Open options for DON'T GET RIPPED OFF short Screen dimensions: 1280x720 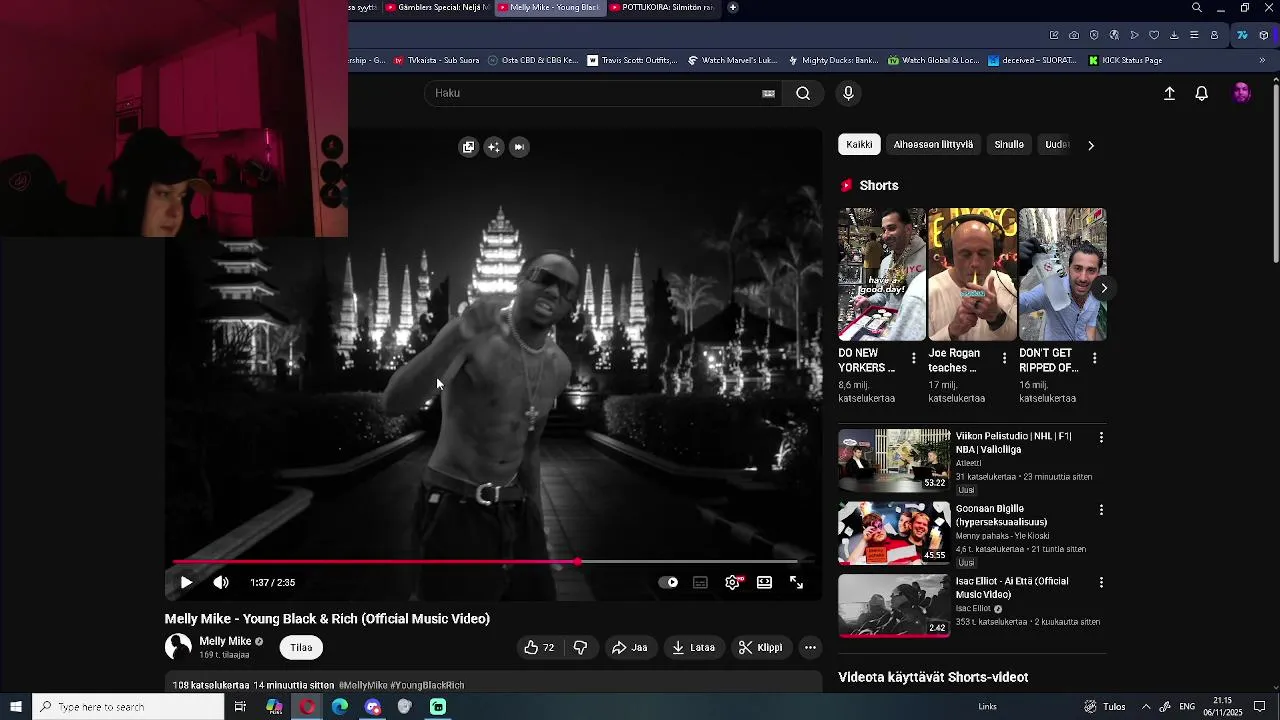coord(1094,358)
